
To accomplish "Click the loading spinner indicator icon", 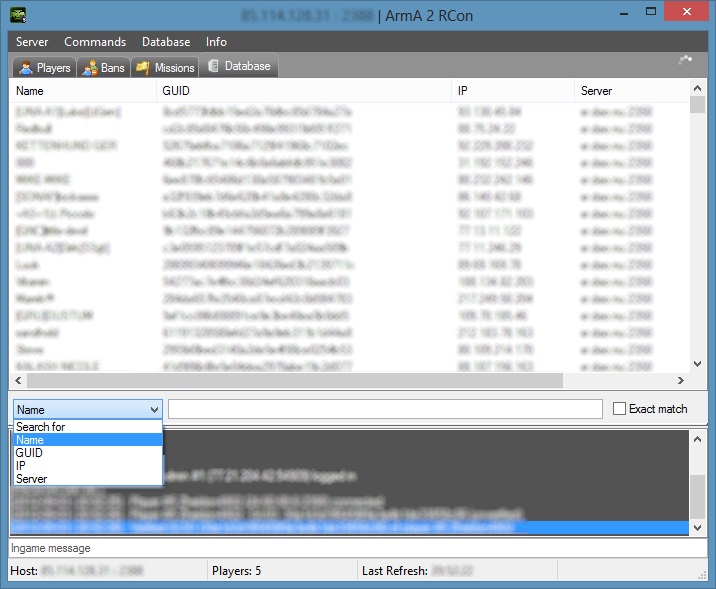I will click(685, 60).
